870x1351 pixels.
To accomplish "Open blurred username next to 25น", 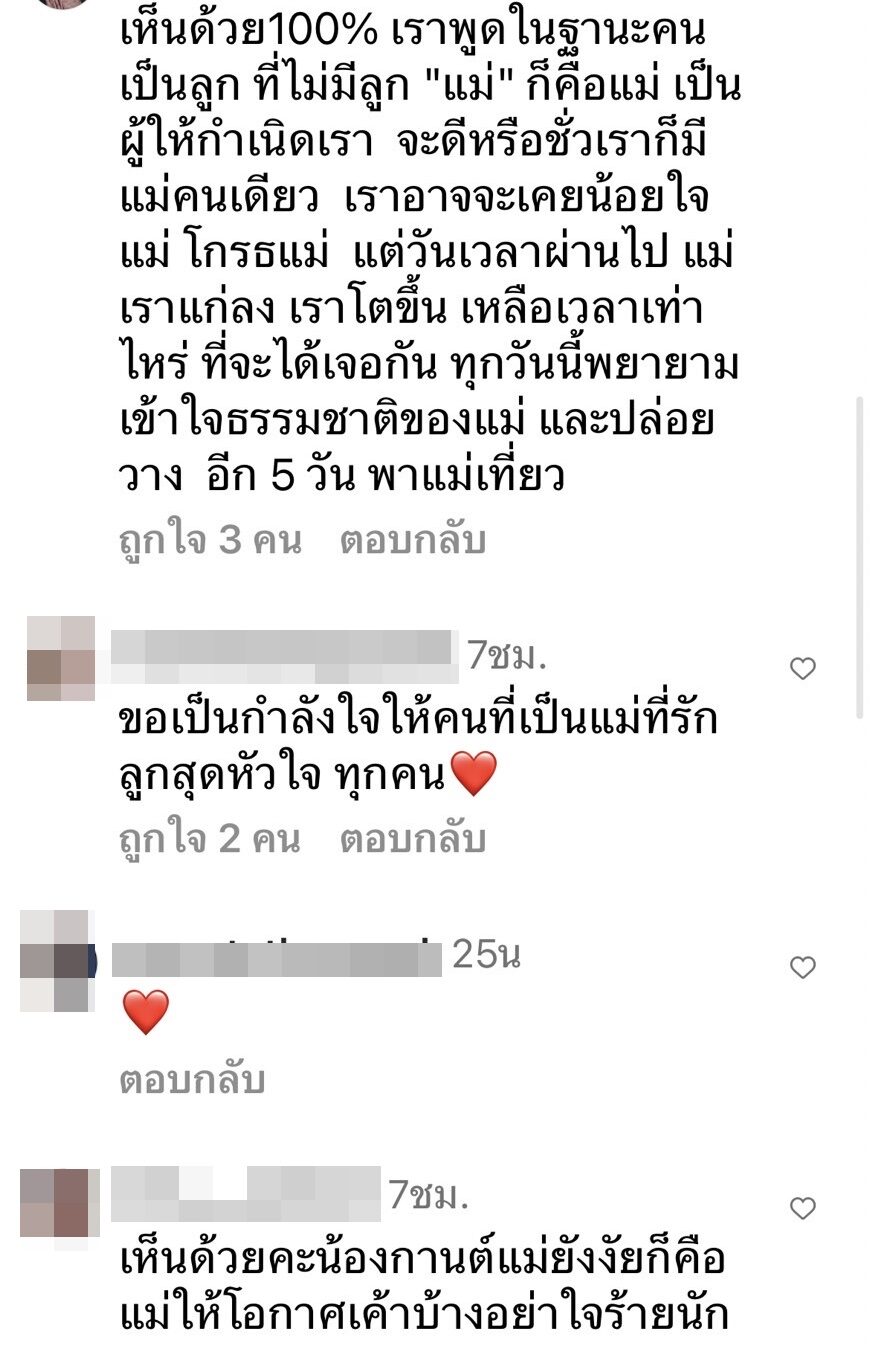I will (276, 958).
